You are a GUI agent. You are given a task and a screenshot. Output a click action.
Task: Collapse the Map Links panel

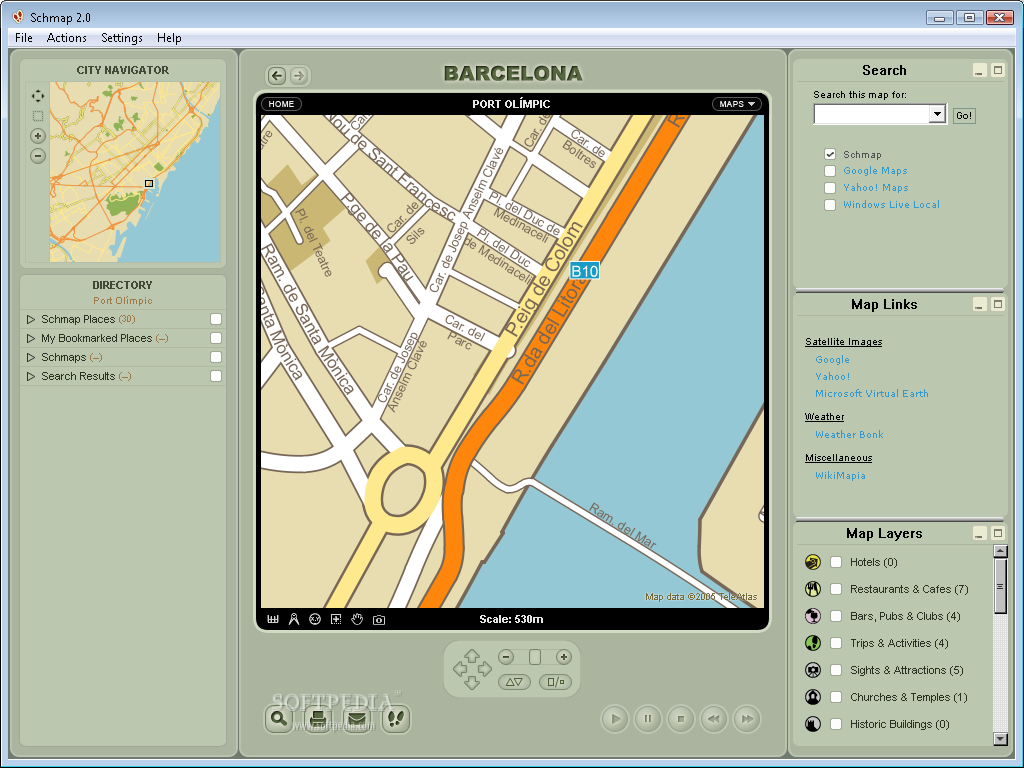pos(979,304)
